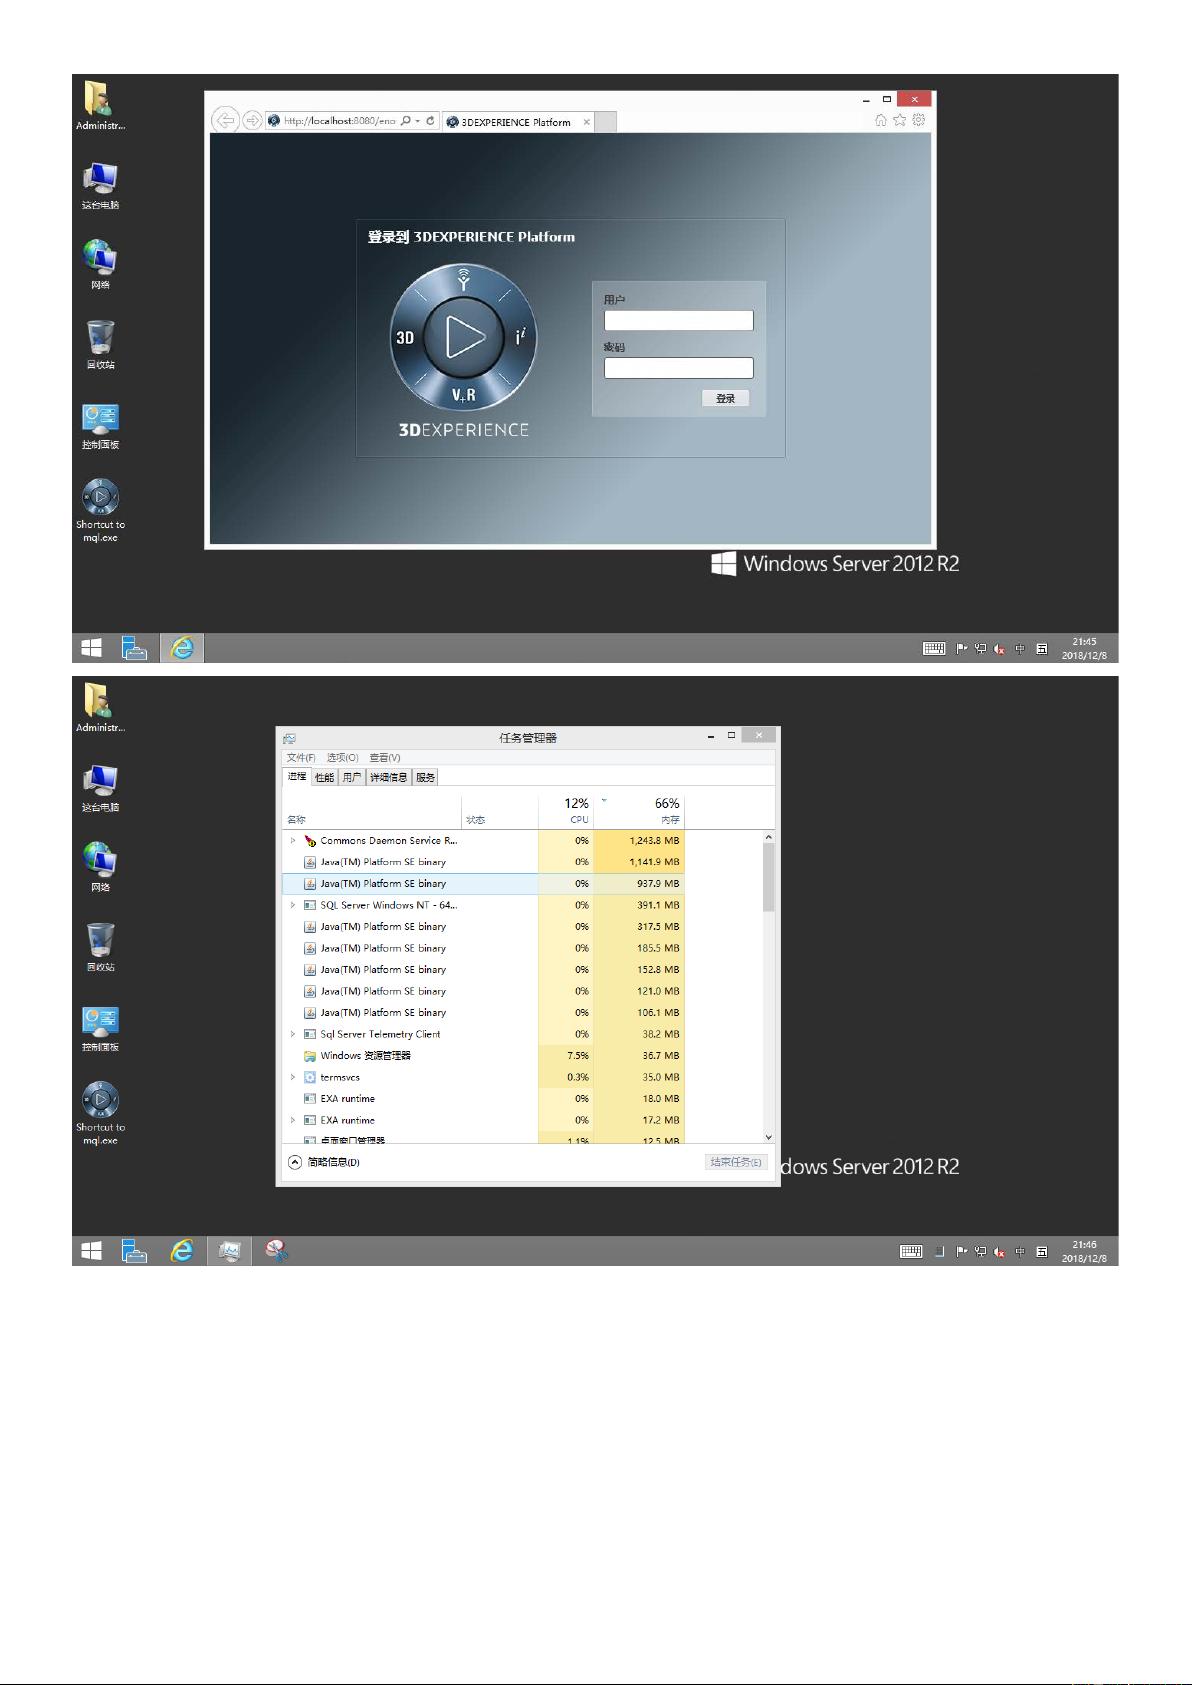Click the Start button on the 21:46 taskbar
1192x1685 pixels.
91,1250
